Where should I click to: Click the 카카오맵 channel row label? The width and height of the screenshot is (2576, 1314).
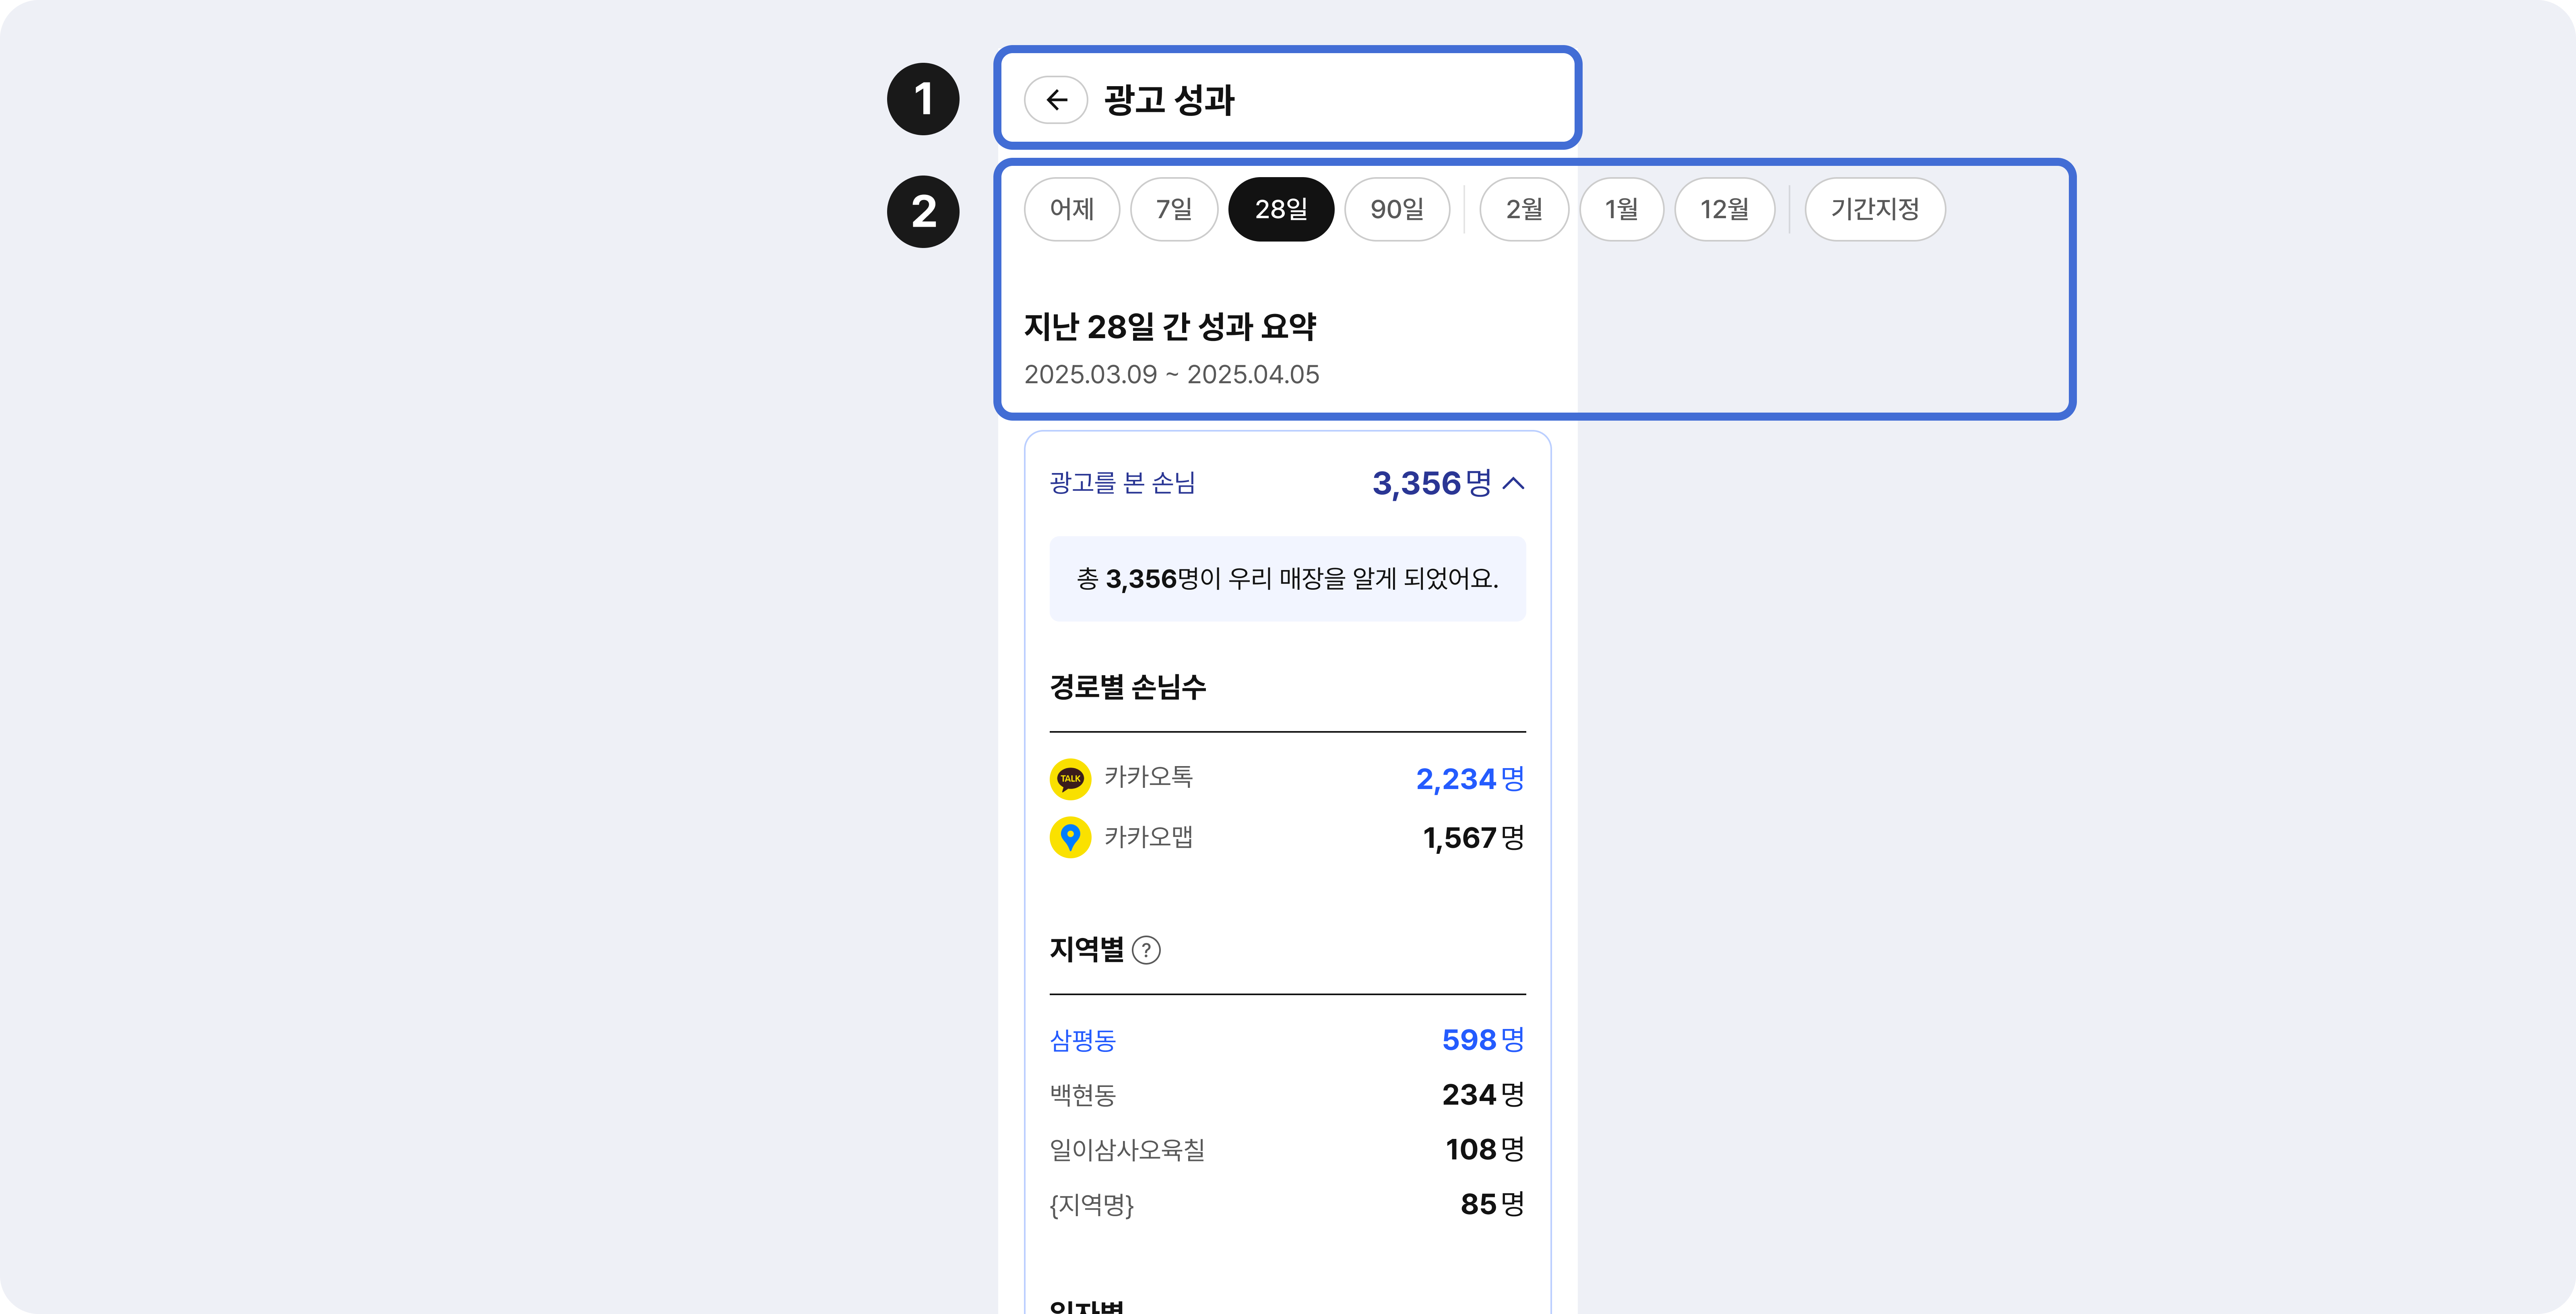1148,837
